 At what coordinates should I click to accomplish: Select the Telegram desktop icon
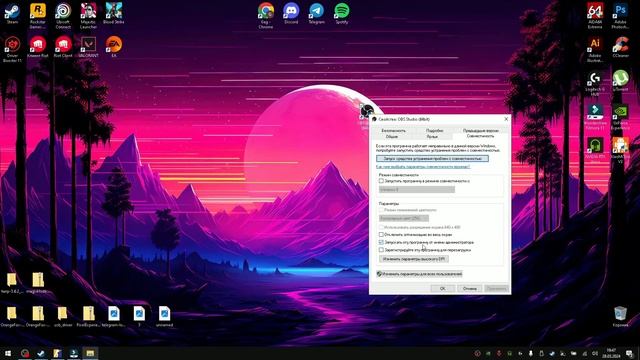(316, 13)
